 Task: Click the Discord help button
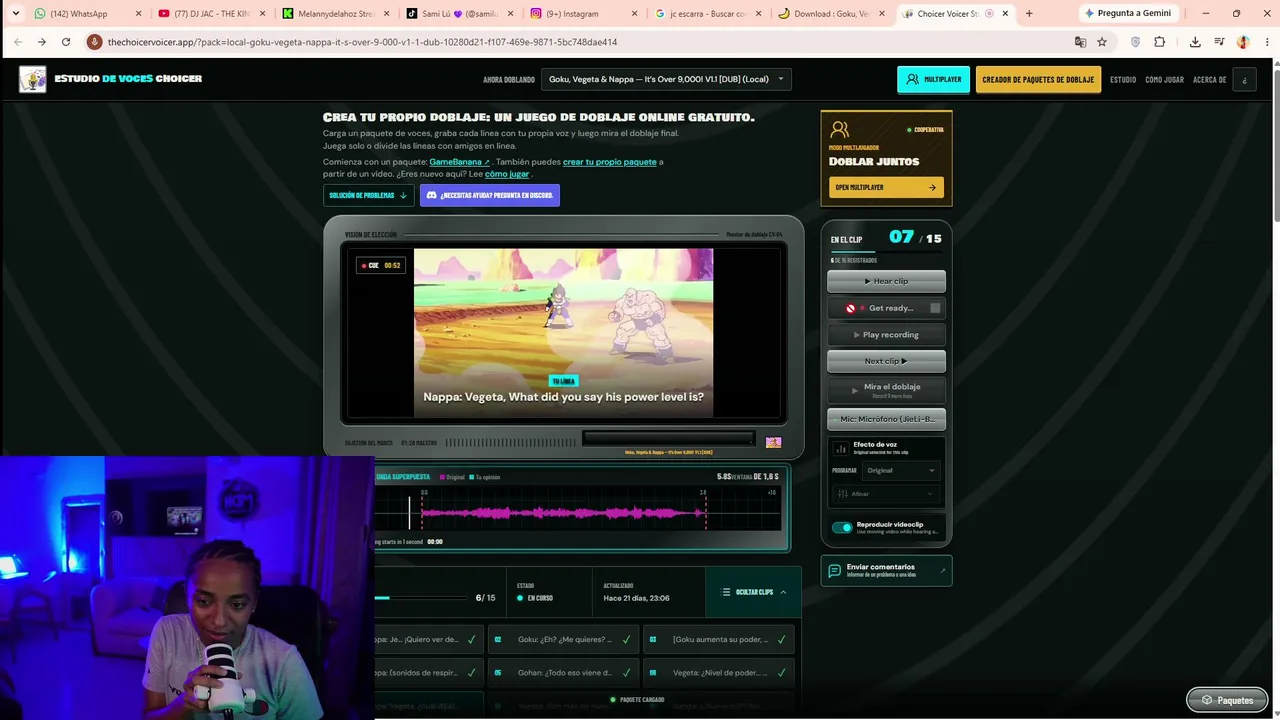point(490,195)
